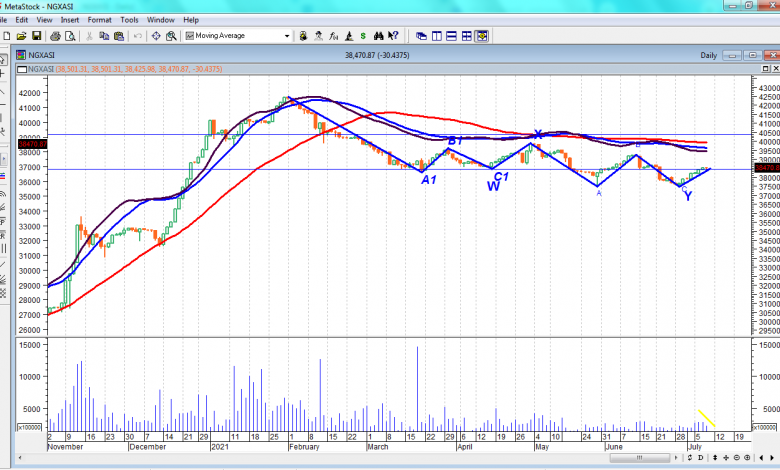Viewport: 780px width, 470px height.
Task: Click the D periodicity button
Action: [x=700, y=458]
